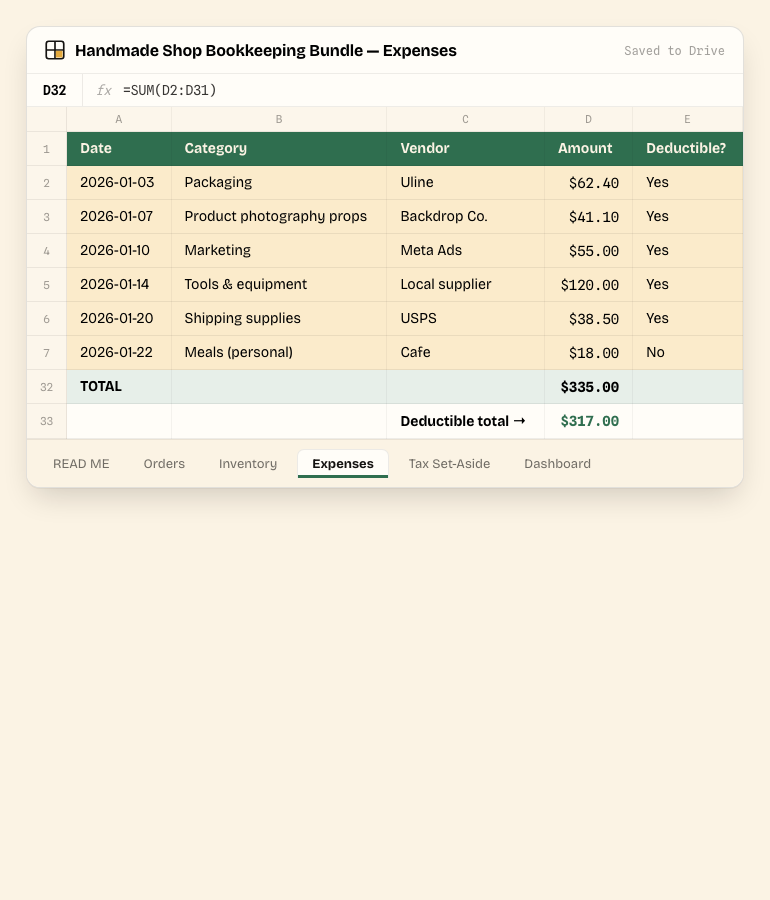Screen dimensions: 770x900
Task: Switch to the Orders tab
Action: coord(164,464)
